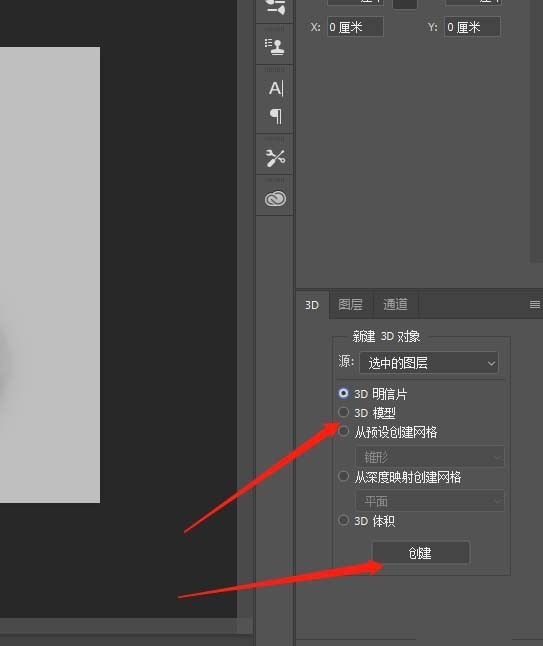This screenshot has height=646, width=543.
Task: Select the 从预设创建网格 radio option
Action: tap(343, 431)
